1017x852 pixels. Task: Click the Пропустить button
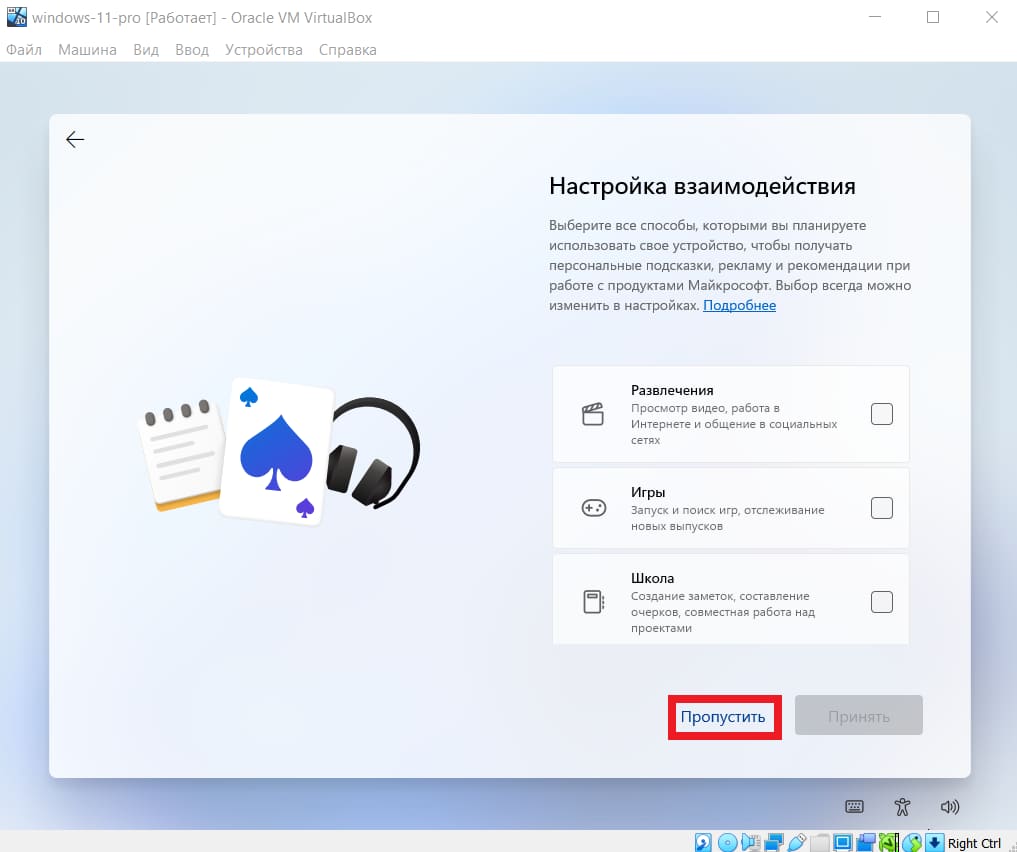tap(723, 716)
